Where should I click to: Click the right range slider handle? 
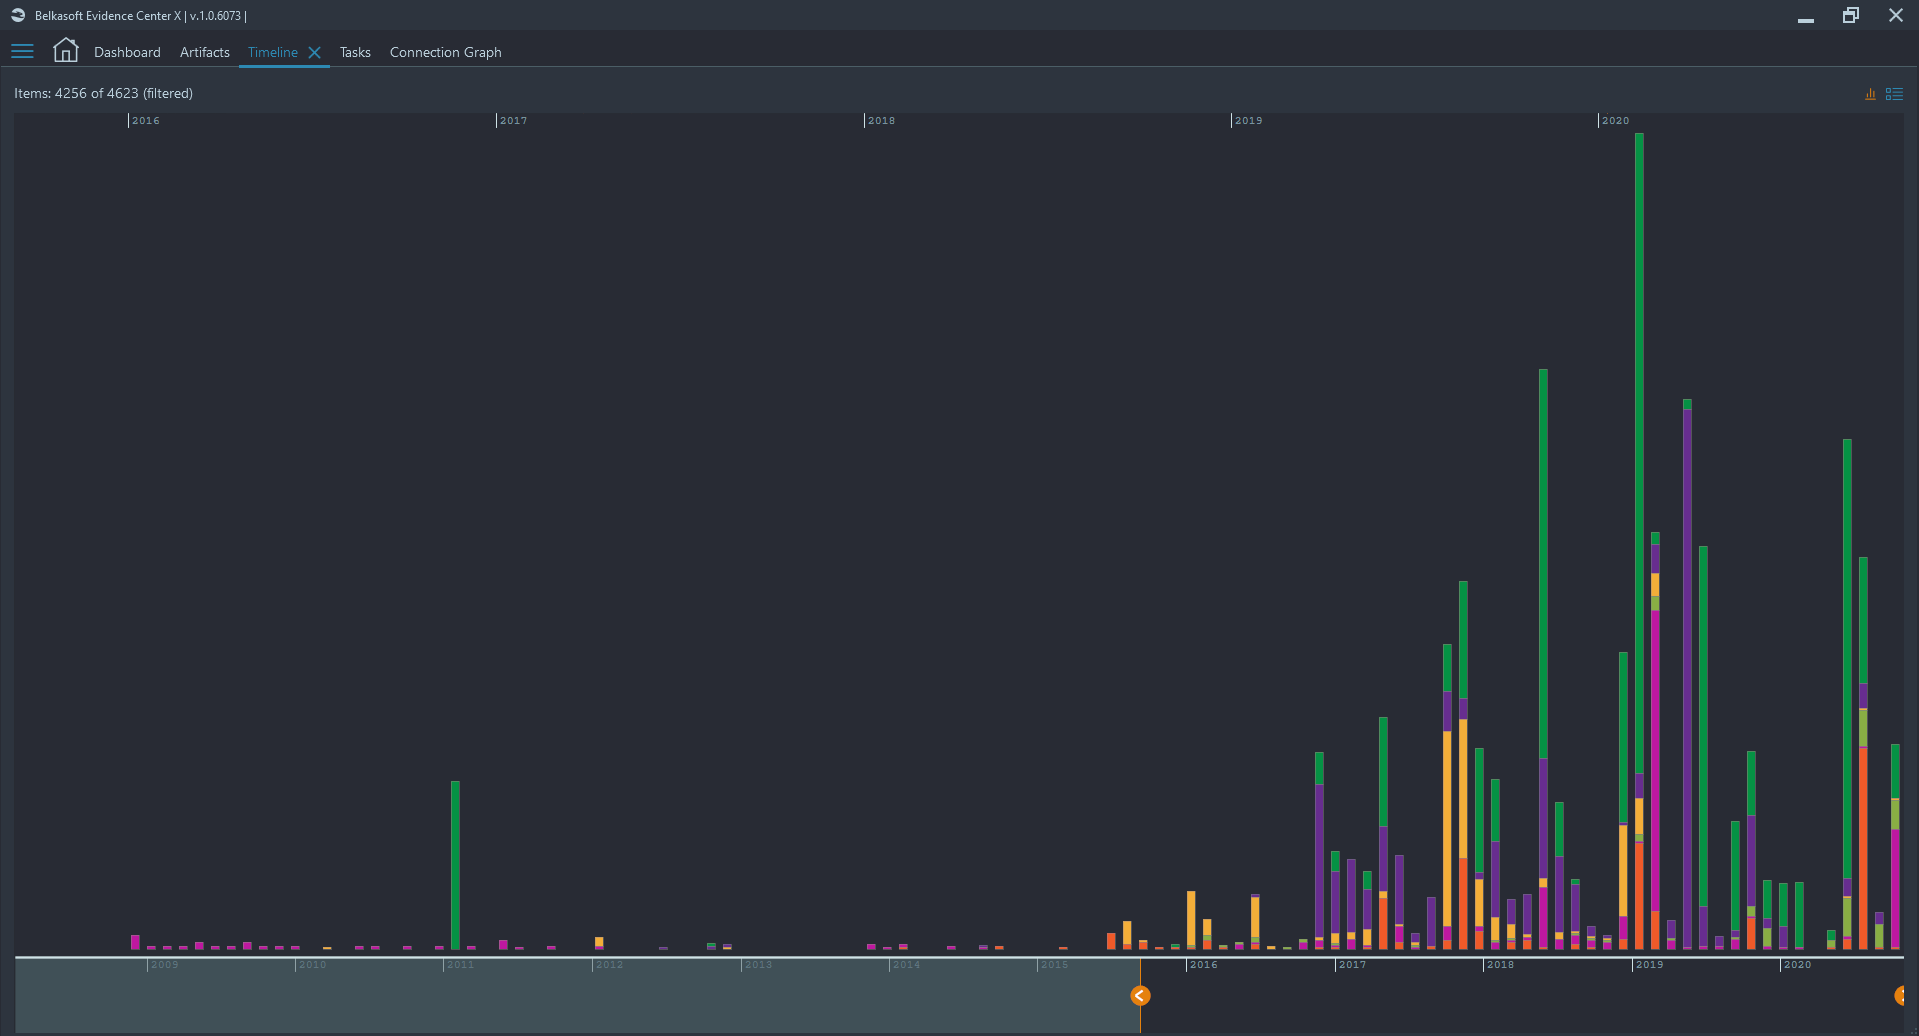(x=1900, y=996)
